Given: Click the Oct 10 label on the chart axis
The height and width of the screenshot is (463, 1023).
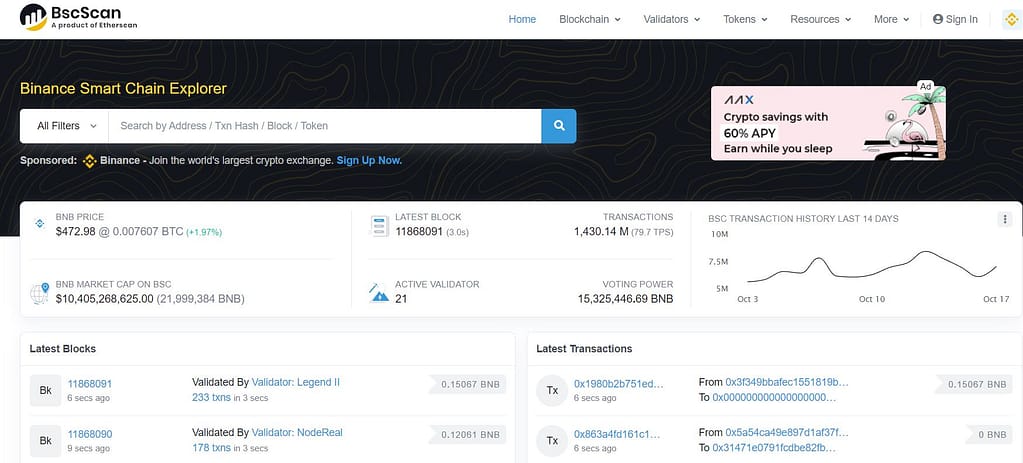Looking at the screenshot, I should pyautogui.click(x=871, y=299).
